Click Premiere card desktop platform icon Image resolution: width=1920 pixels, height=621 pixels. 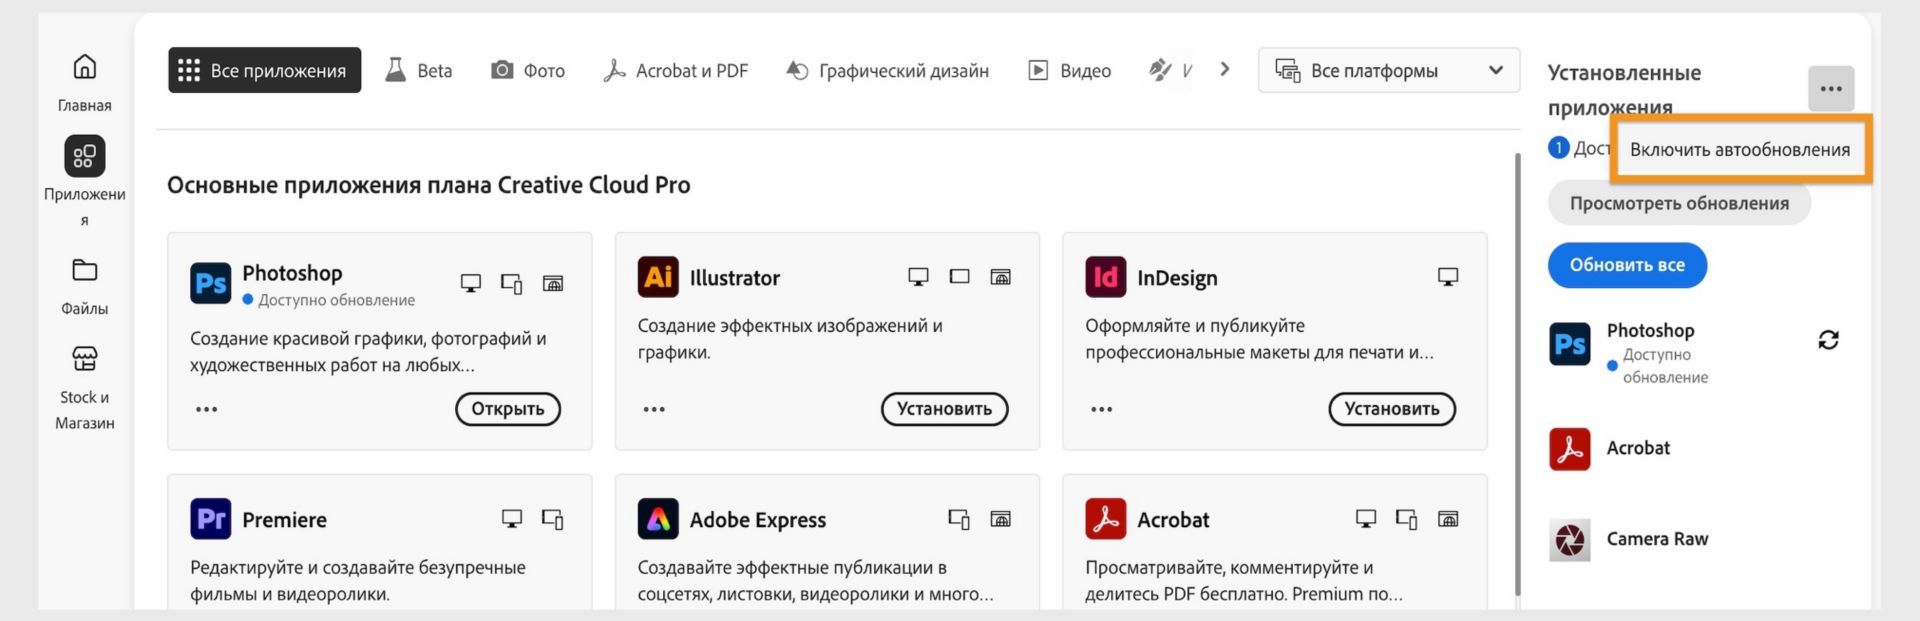[x=511, y=519]
